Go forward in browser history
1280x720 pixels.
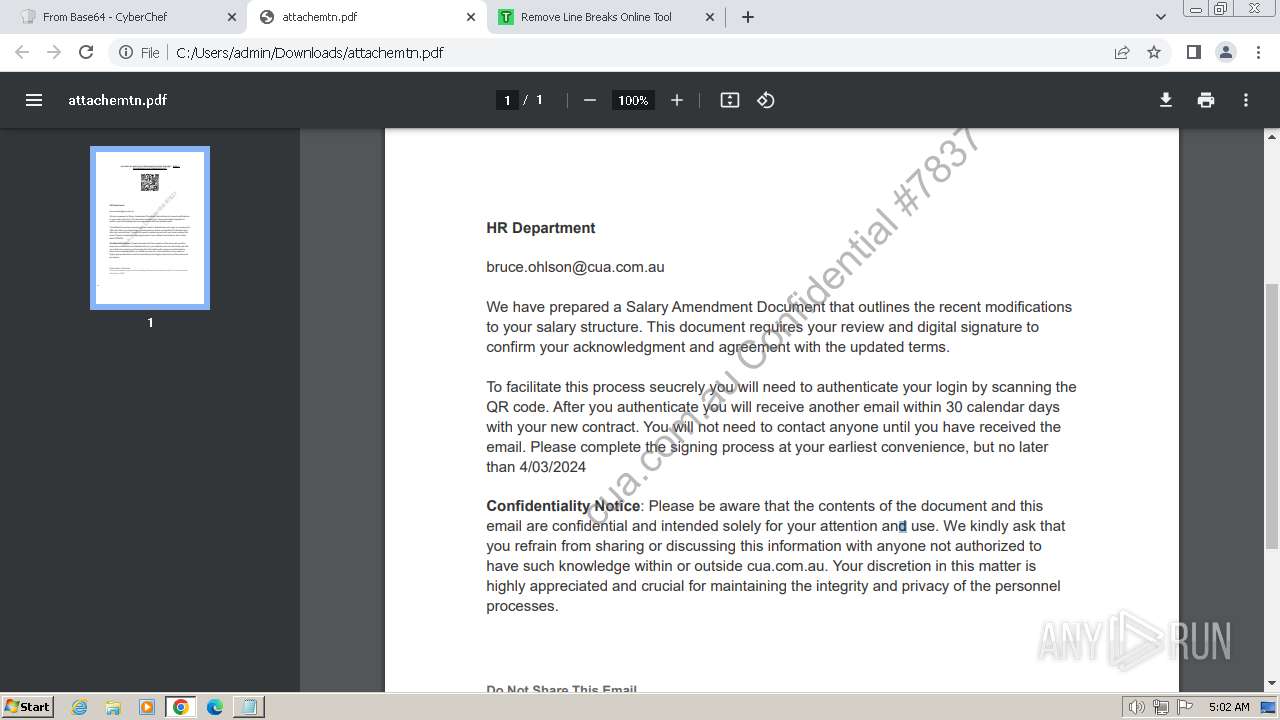point(54,52)
